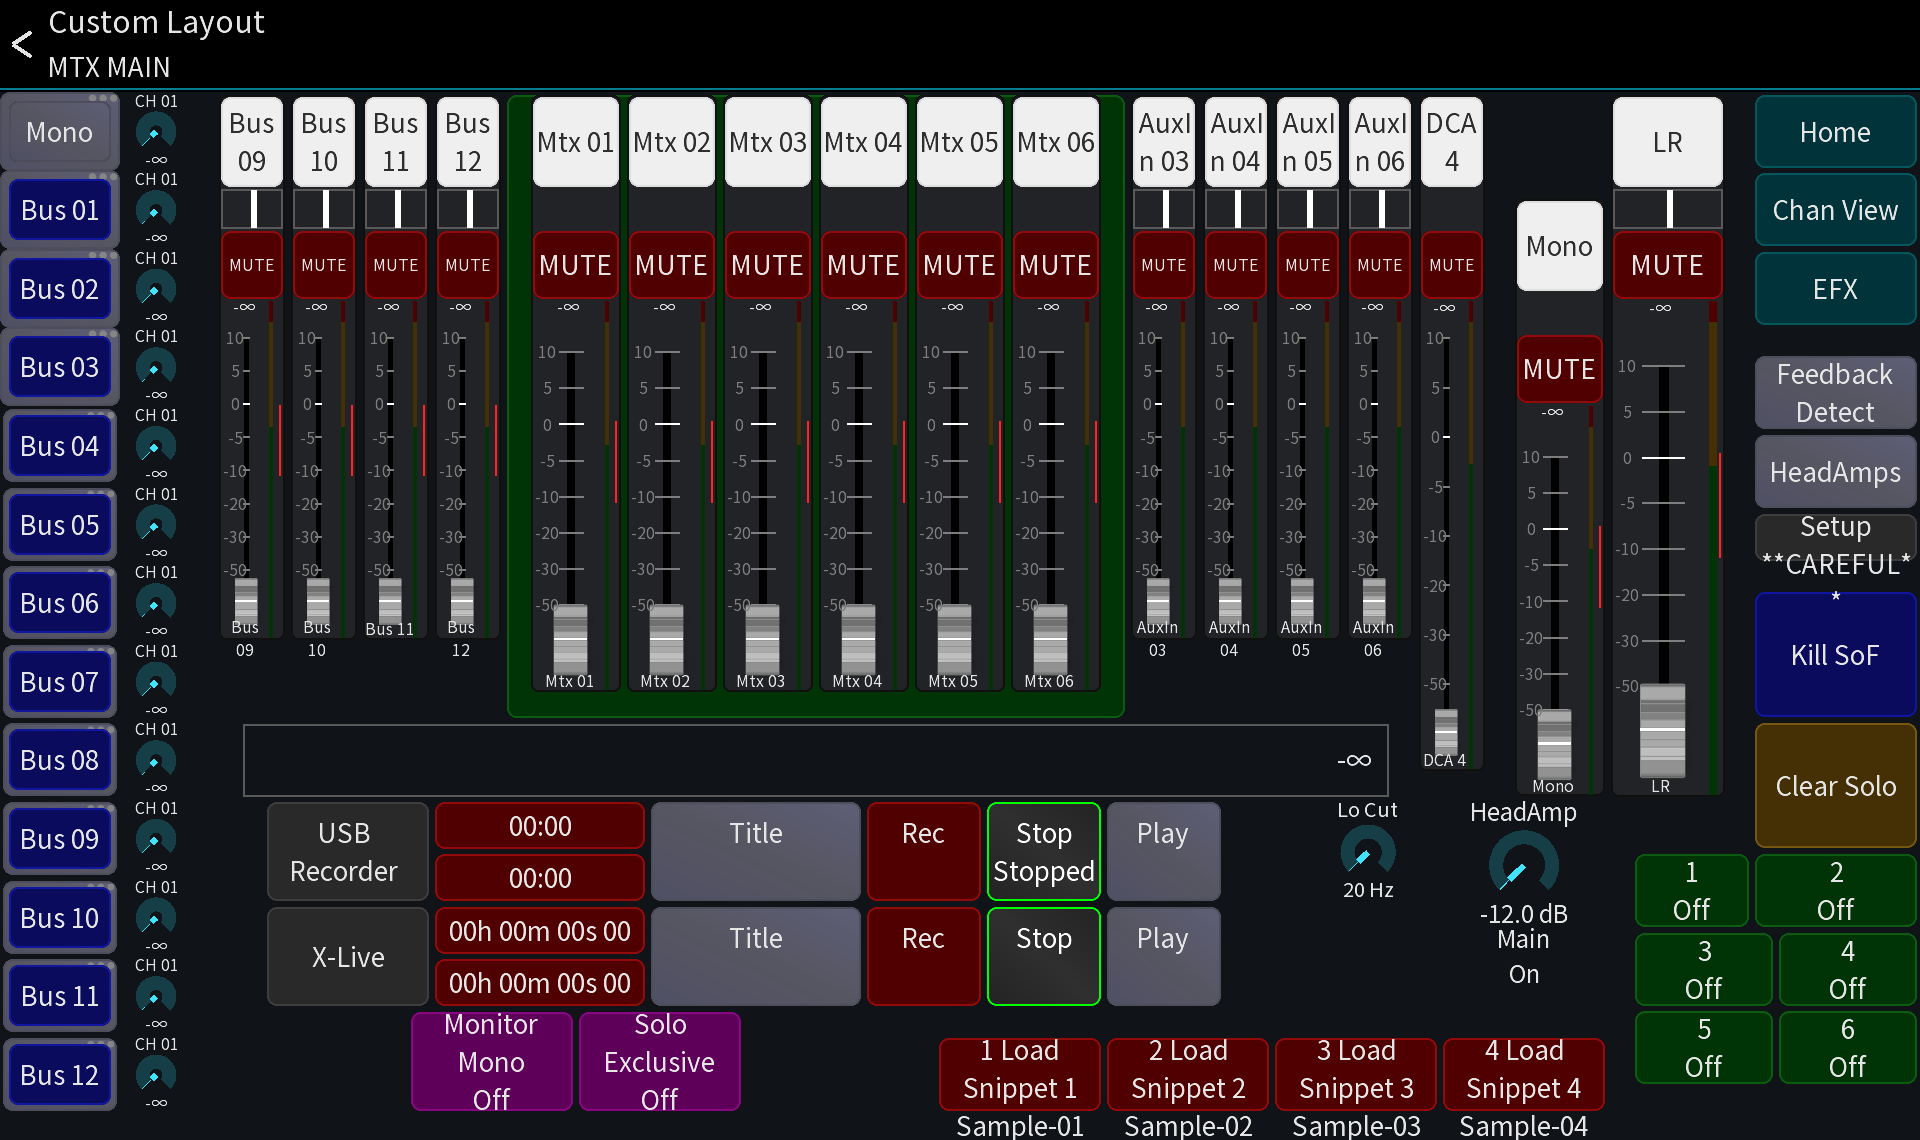Image resolution: width=1920 pixels, height=1140 pixels.
Task: Mute Mtx 04 channel
Action: [863, 265]
